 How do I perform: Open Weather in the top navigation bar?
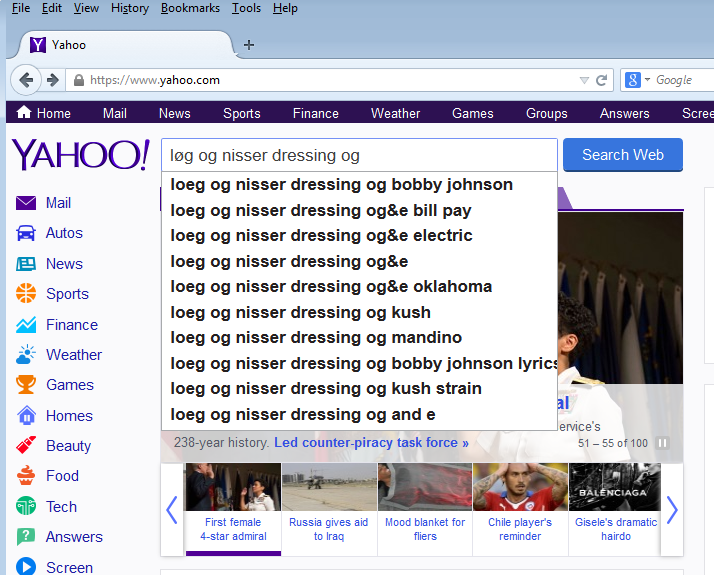[395, 113]
